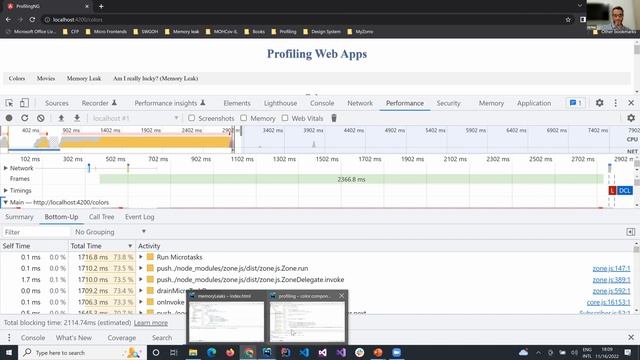Sort by the Total Time column
Image resolution: width=640 pixels, height=360 pixels.
[101, 246]
